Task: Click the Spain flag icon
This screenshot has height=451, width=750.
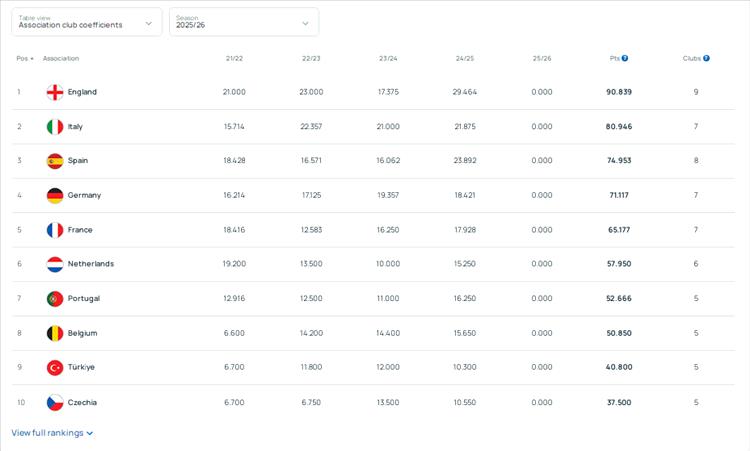Action: [55, 161]
